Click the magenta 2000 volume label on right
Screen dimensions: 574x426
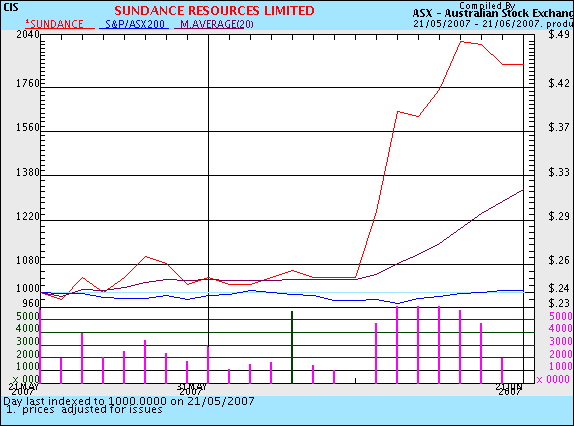[x=561, y=354]
